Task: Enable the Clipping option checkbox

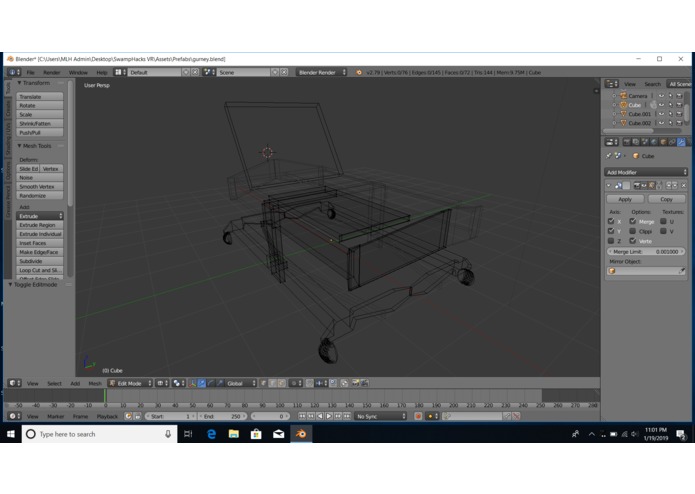Action: point(633,231)
